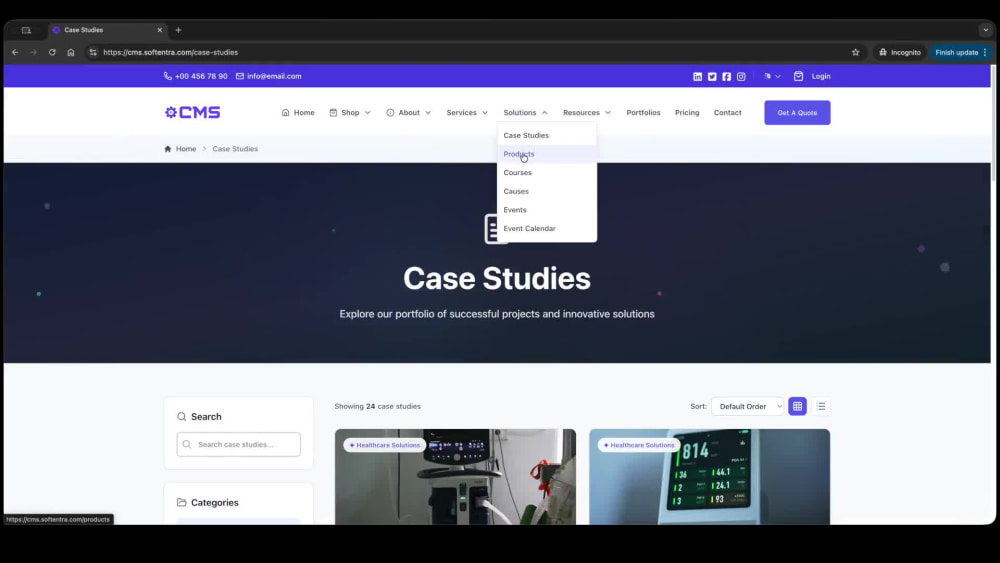Viewport: 1000px width, 563px height.
Task: Click the breadcrumb home icon
Action: coord(168,149)
